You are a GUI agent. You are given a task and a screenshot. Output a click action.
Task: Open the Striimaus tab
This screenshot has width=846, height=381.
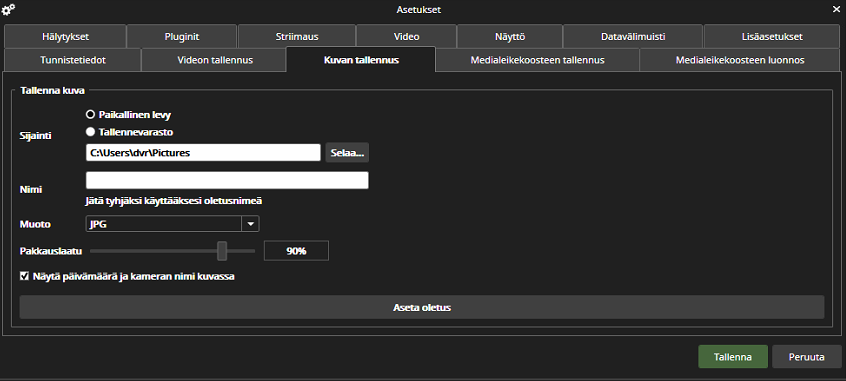pos(296,37)
